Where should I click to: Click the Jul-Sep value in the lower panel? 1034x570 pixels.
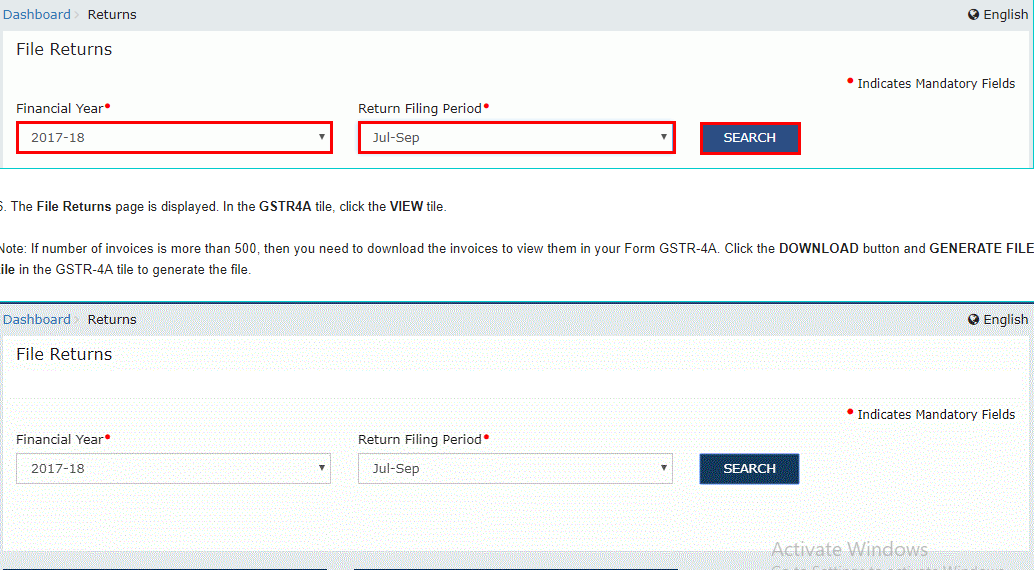click(x=396, y=469)
